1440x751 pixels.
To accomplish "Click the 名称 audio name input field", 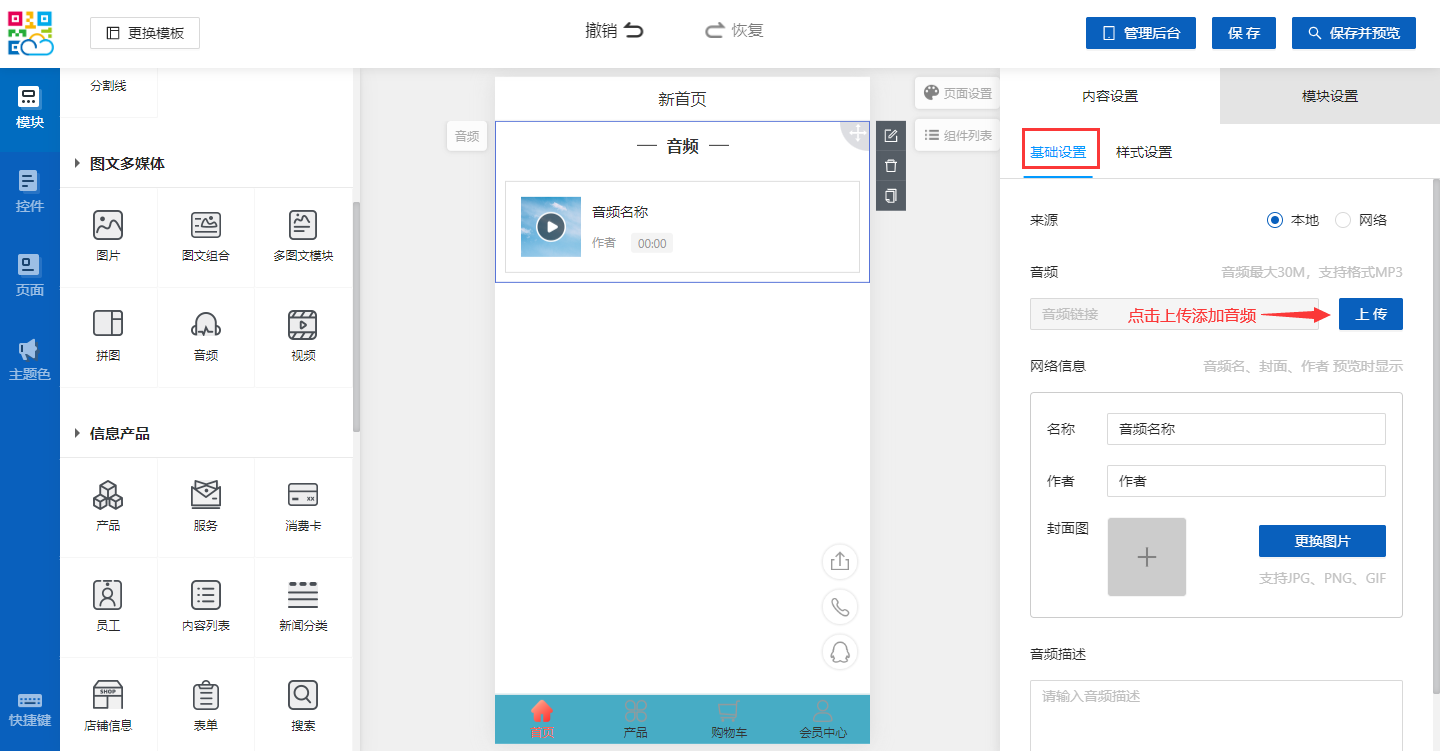I will tap(1245, 429).
